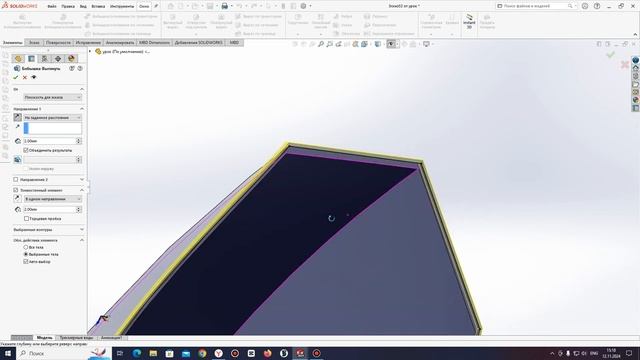Open File Explorer task pane icon
640x360 pixels.
point(636,84)
